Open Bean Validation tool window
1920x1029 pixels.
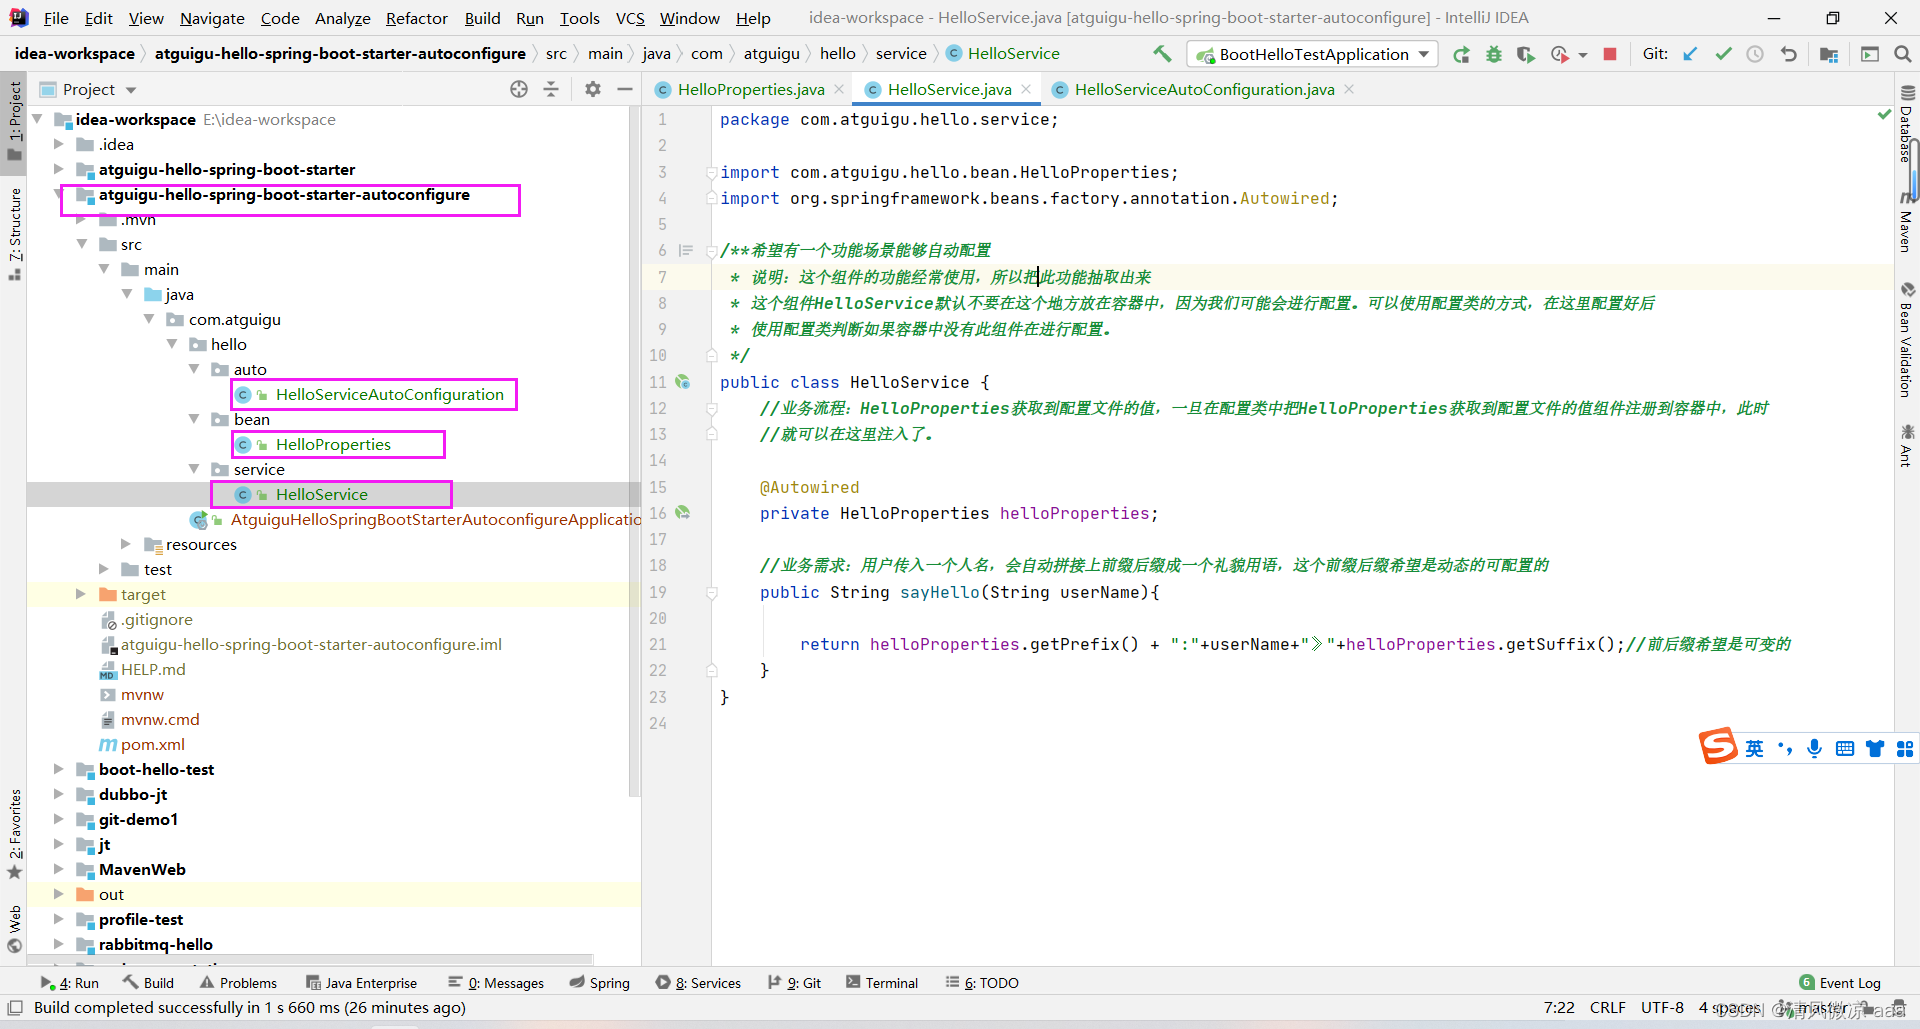tap(1907, 340)
